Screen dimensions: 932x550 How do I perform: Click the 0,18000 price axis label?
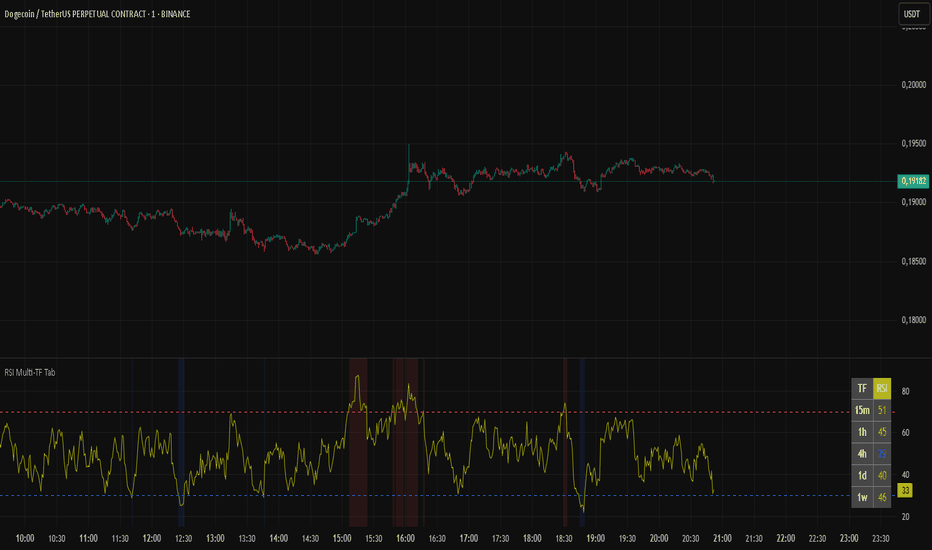click(914, 320)
